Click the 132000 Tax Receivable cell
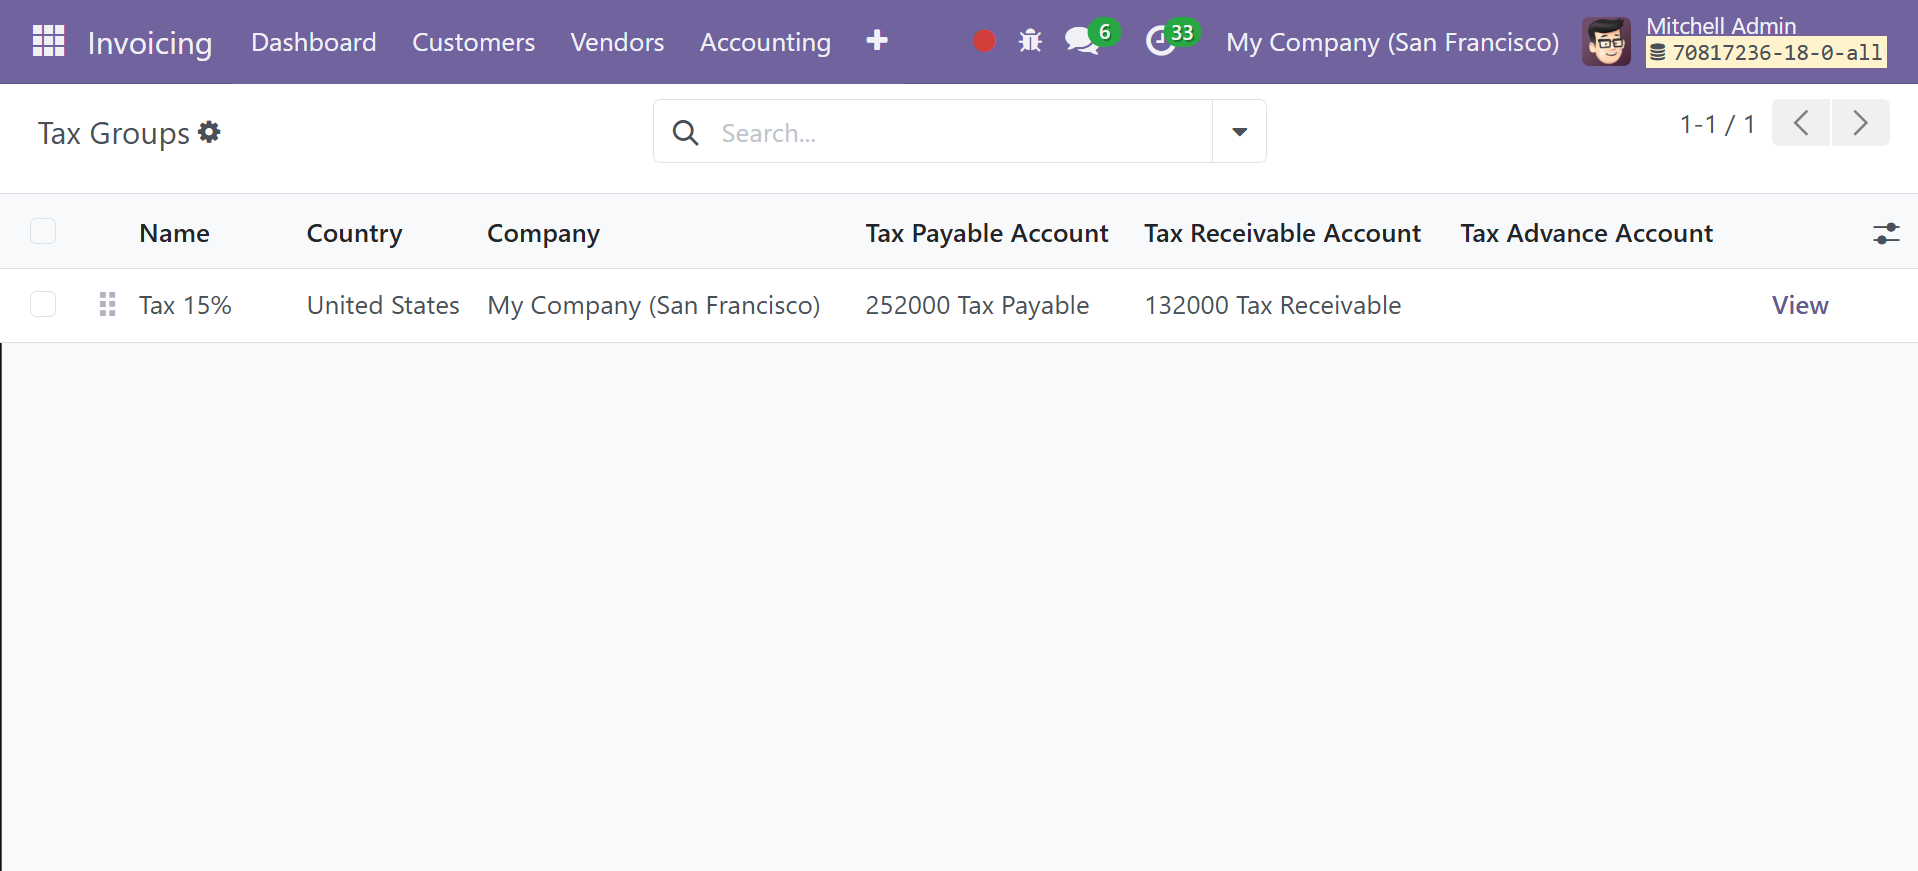This screenshot has width=1918, height=871. [x=1272, y=305]
